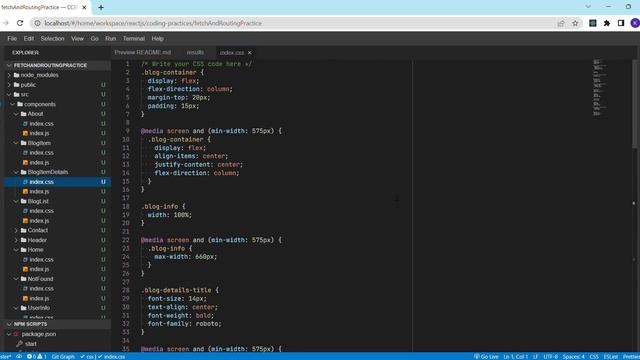The width and height of the screenshot is (640, 360).
Task: Click the package.json icon in NPM Scripts
Action: click(x=16, y=334)
